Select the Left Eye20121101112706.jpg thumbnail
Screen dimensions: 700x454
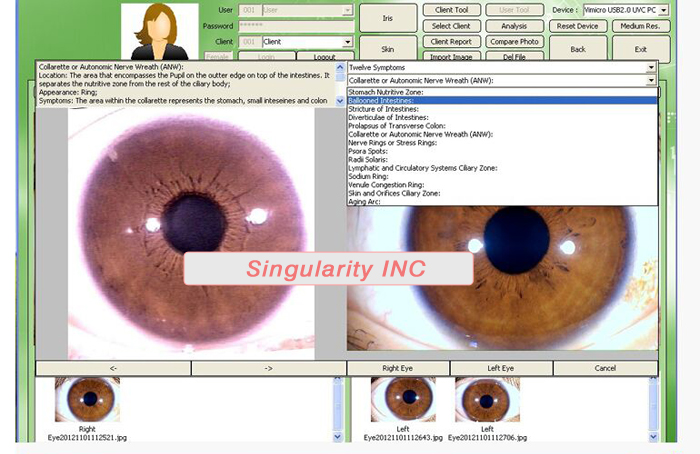[x=485, y=400]
